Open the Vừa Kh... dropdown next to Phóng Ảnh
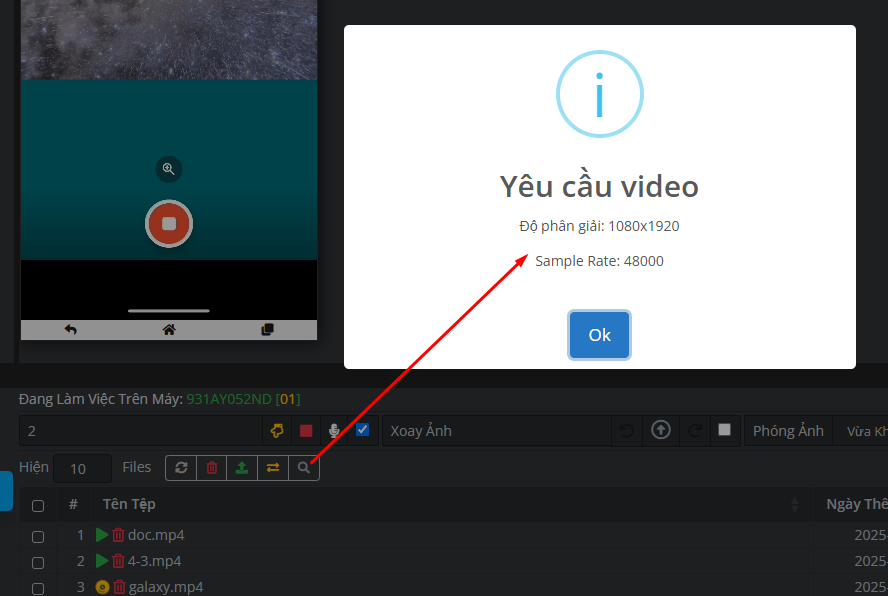 (x=864, y=431)
